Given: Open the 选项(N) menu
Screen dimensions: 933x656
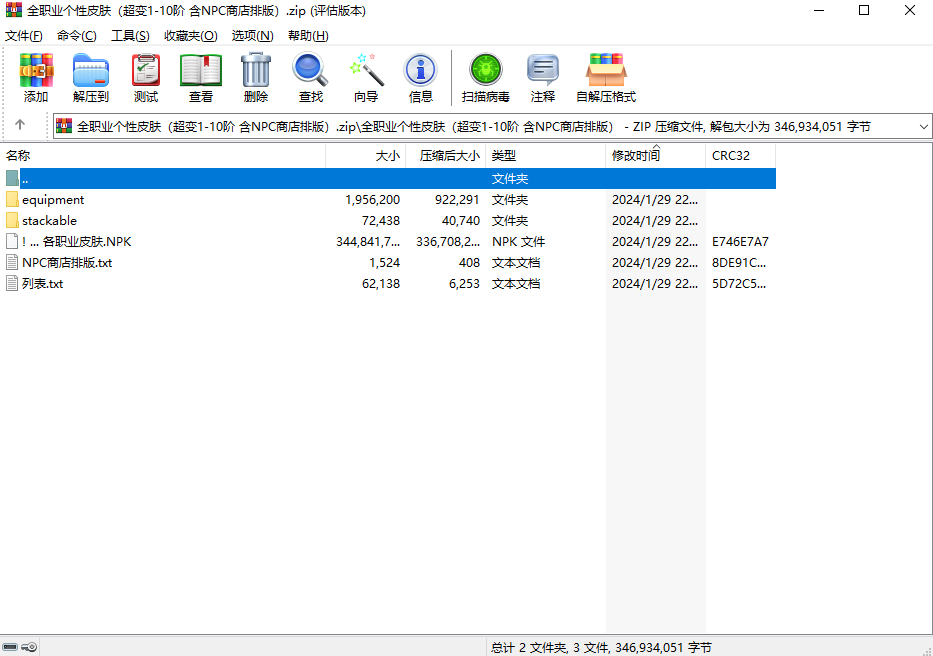Looking at the screenshot, I should pyautogui.click(x=252, y=36).
